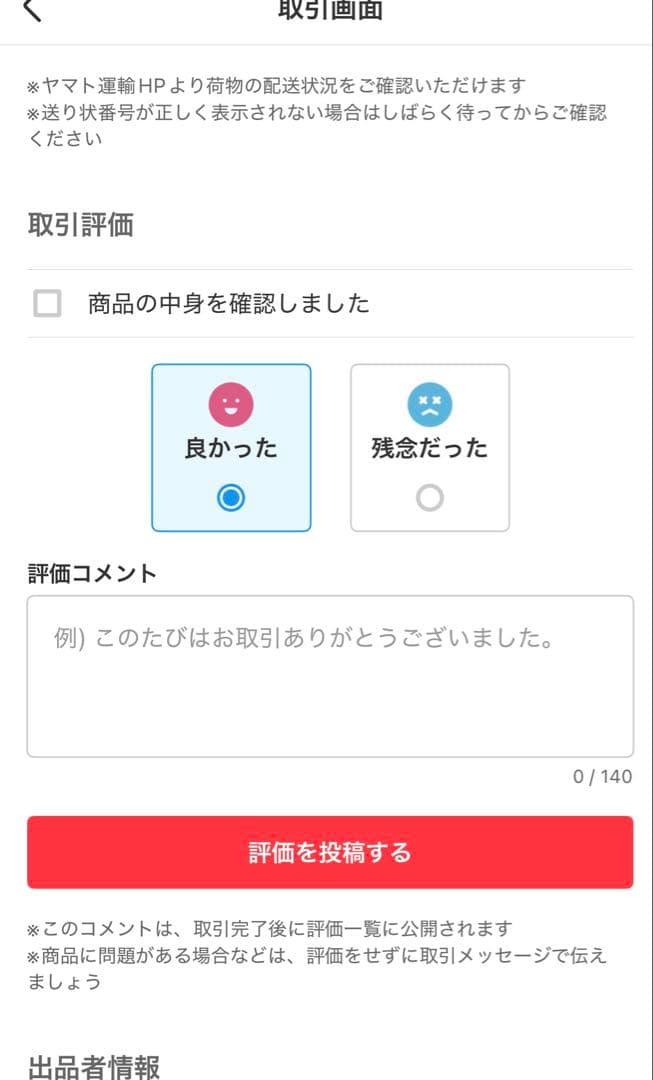Viewport: 653px width, 1080px height.
Task: Click the 取引メッセージ advice note
Action: (x=316, y=956)
